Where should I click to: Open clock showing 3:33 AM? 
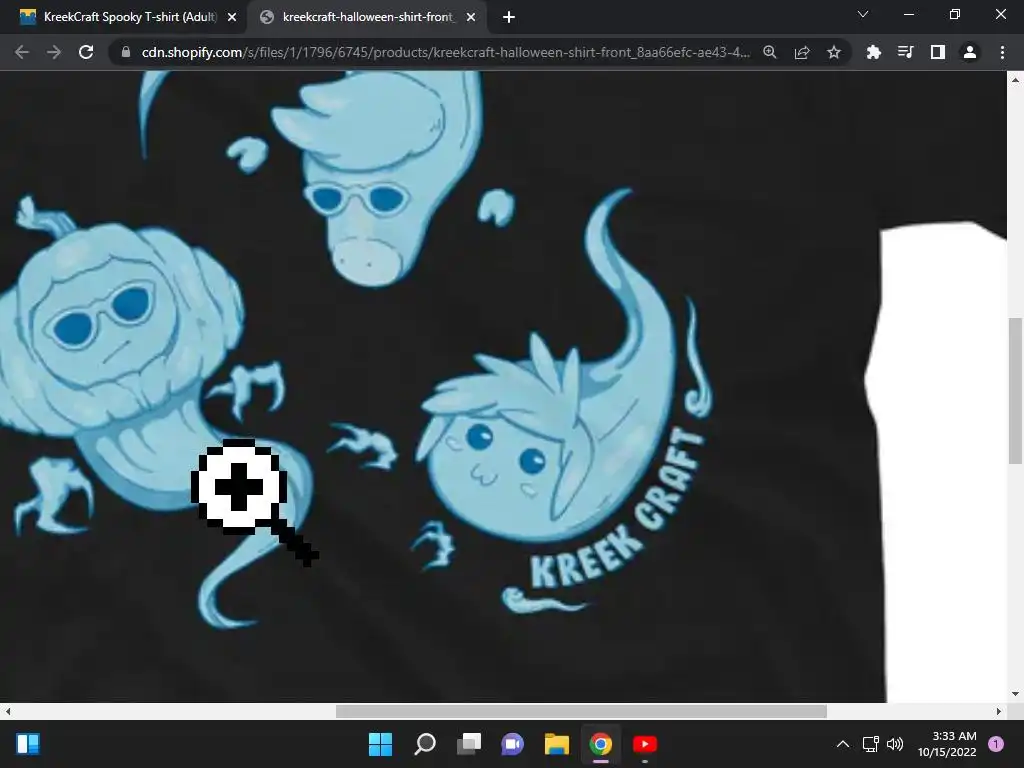point(947,744)
